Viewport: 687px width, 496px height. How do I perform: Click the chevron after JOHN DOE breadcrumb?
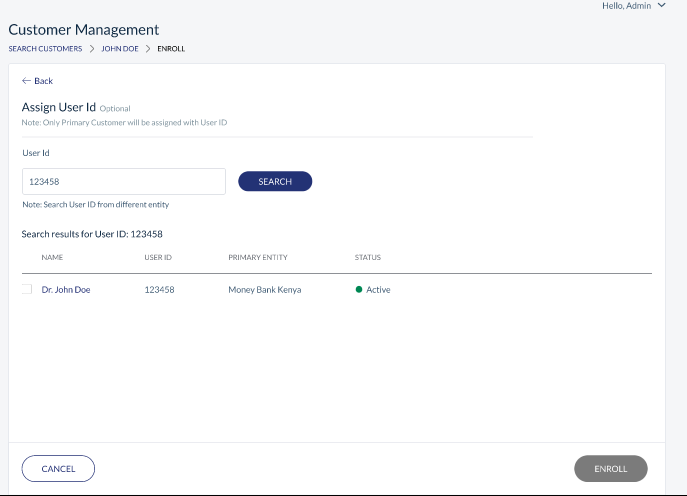click(148, 49)
